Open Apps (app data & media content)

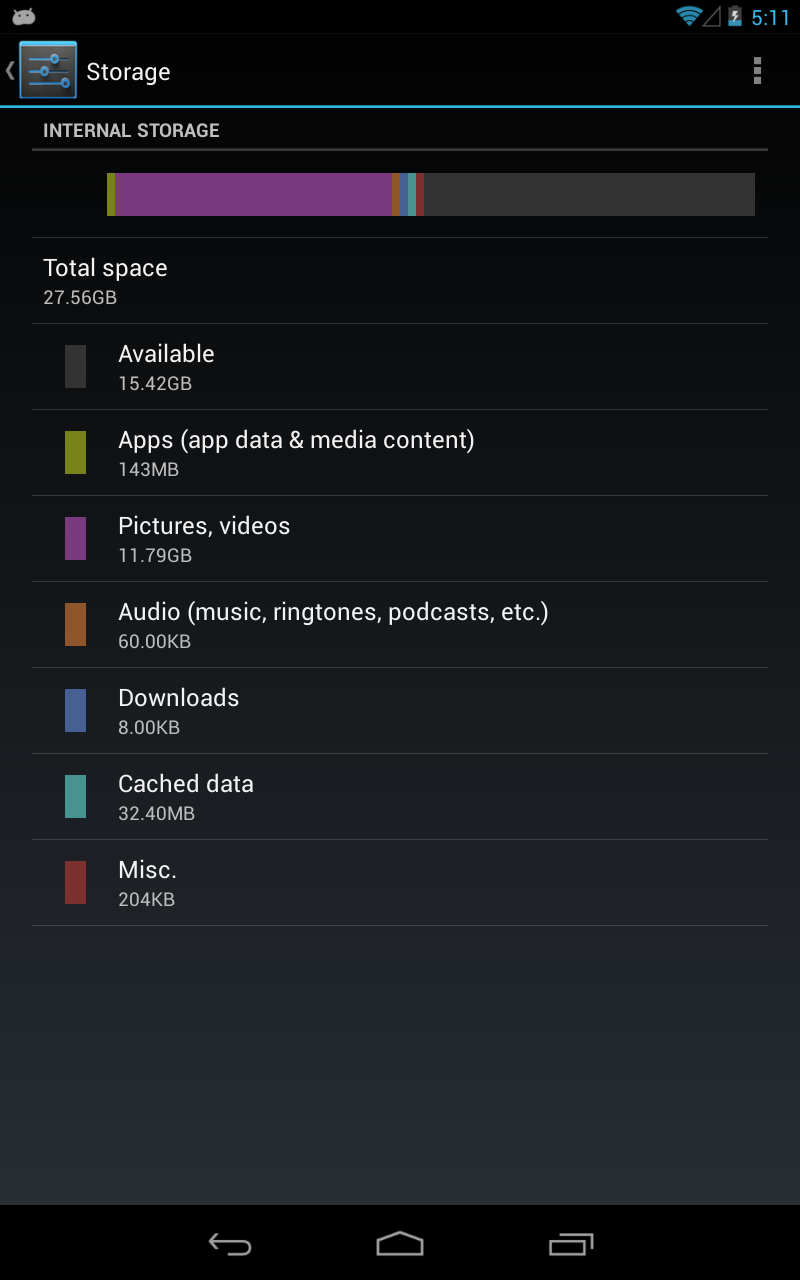pyautogui.click(x=400, y=453)
